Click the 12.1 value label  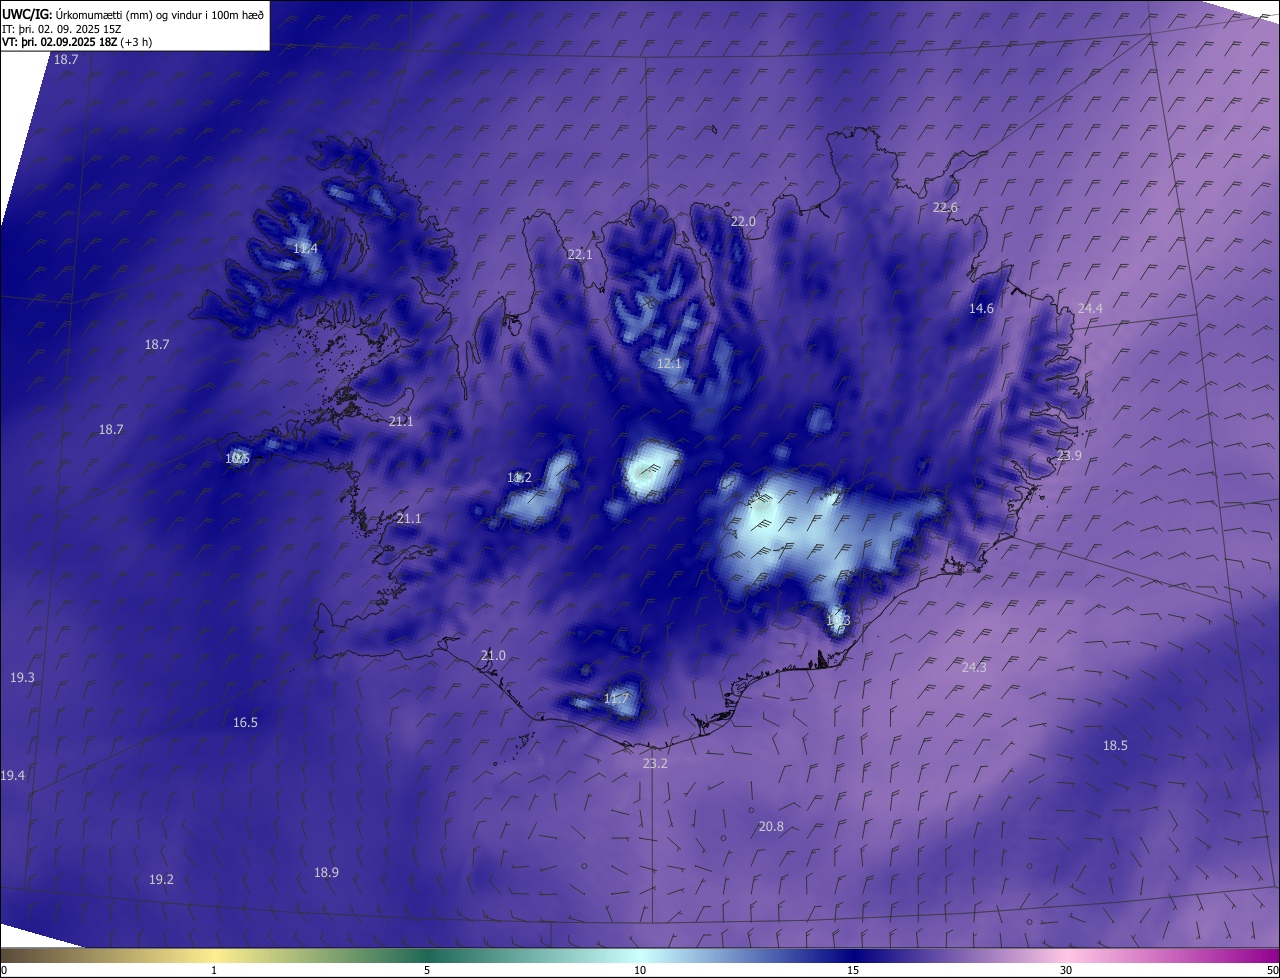tap(669, 363)
